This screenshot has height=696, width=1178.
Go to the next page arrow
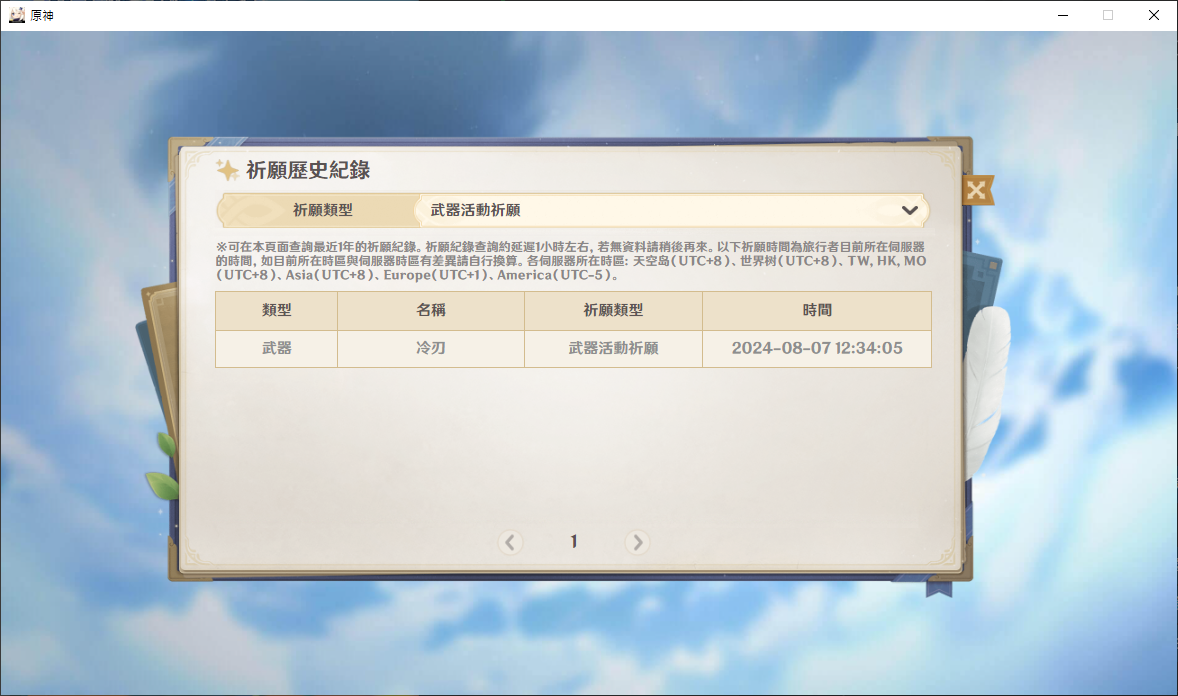coord(637,542)
